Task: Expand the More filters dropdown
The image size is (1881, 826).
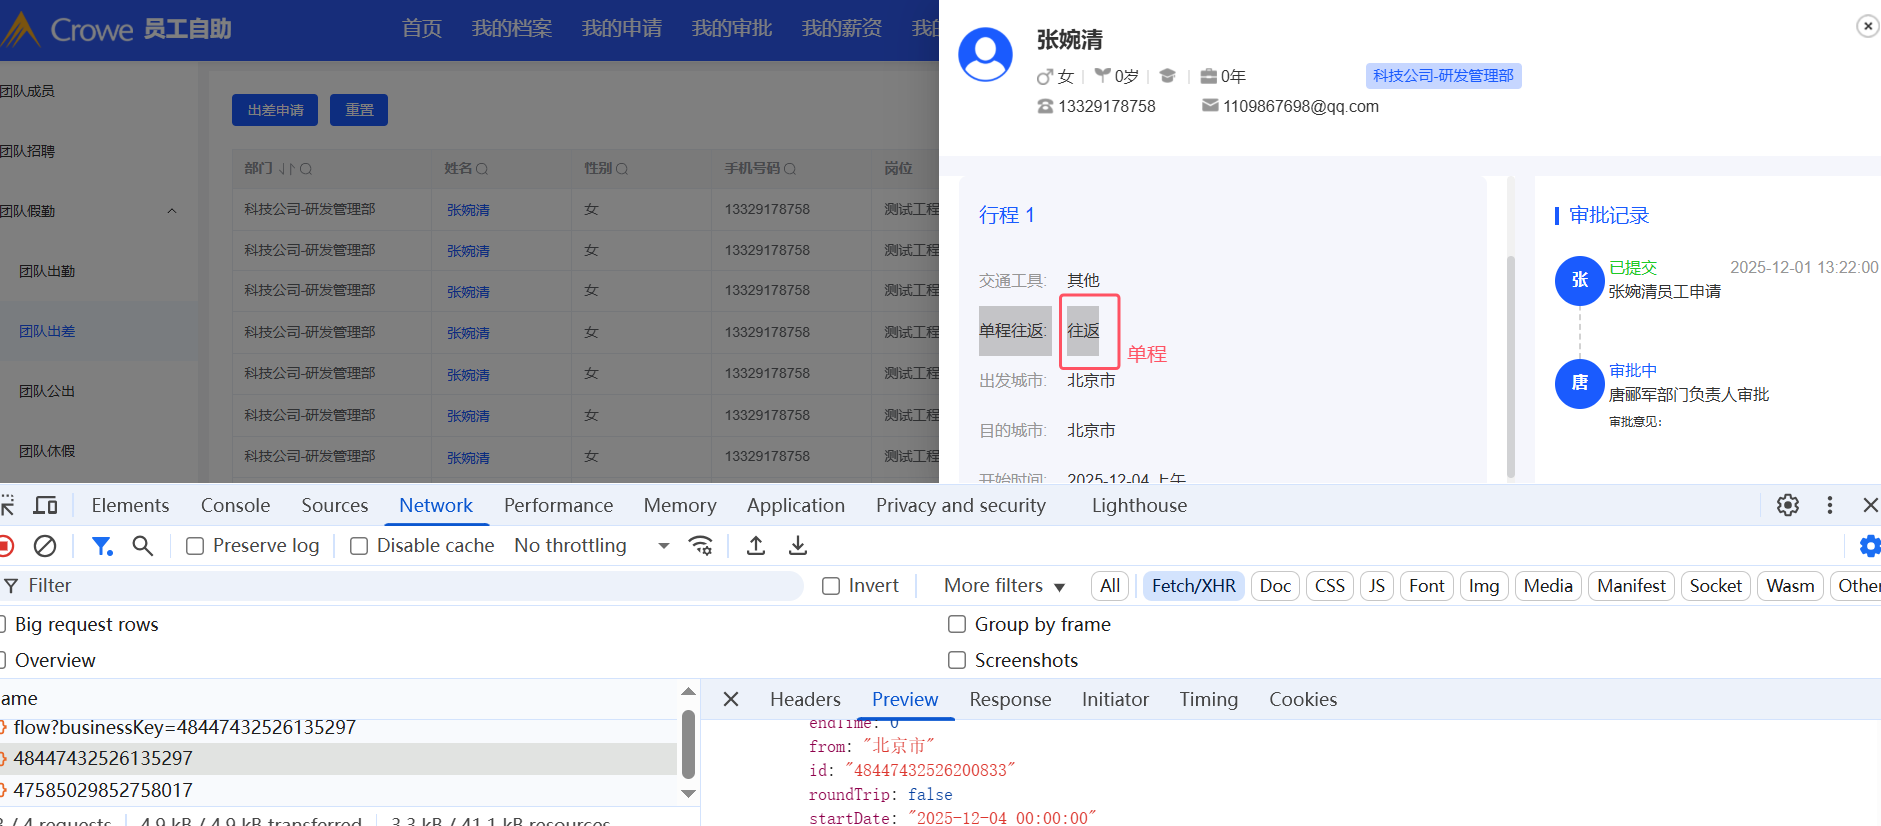Action: [x=1004, y=585]
